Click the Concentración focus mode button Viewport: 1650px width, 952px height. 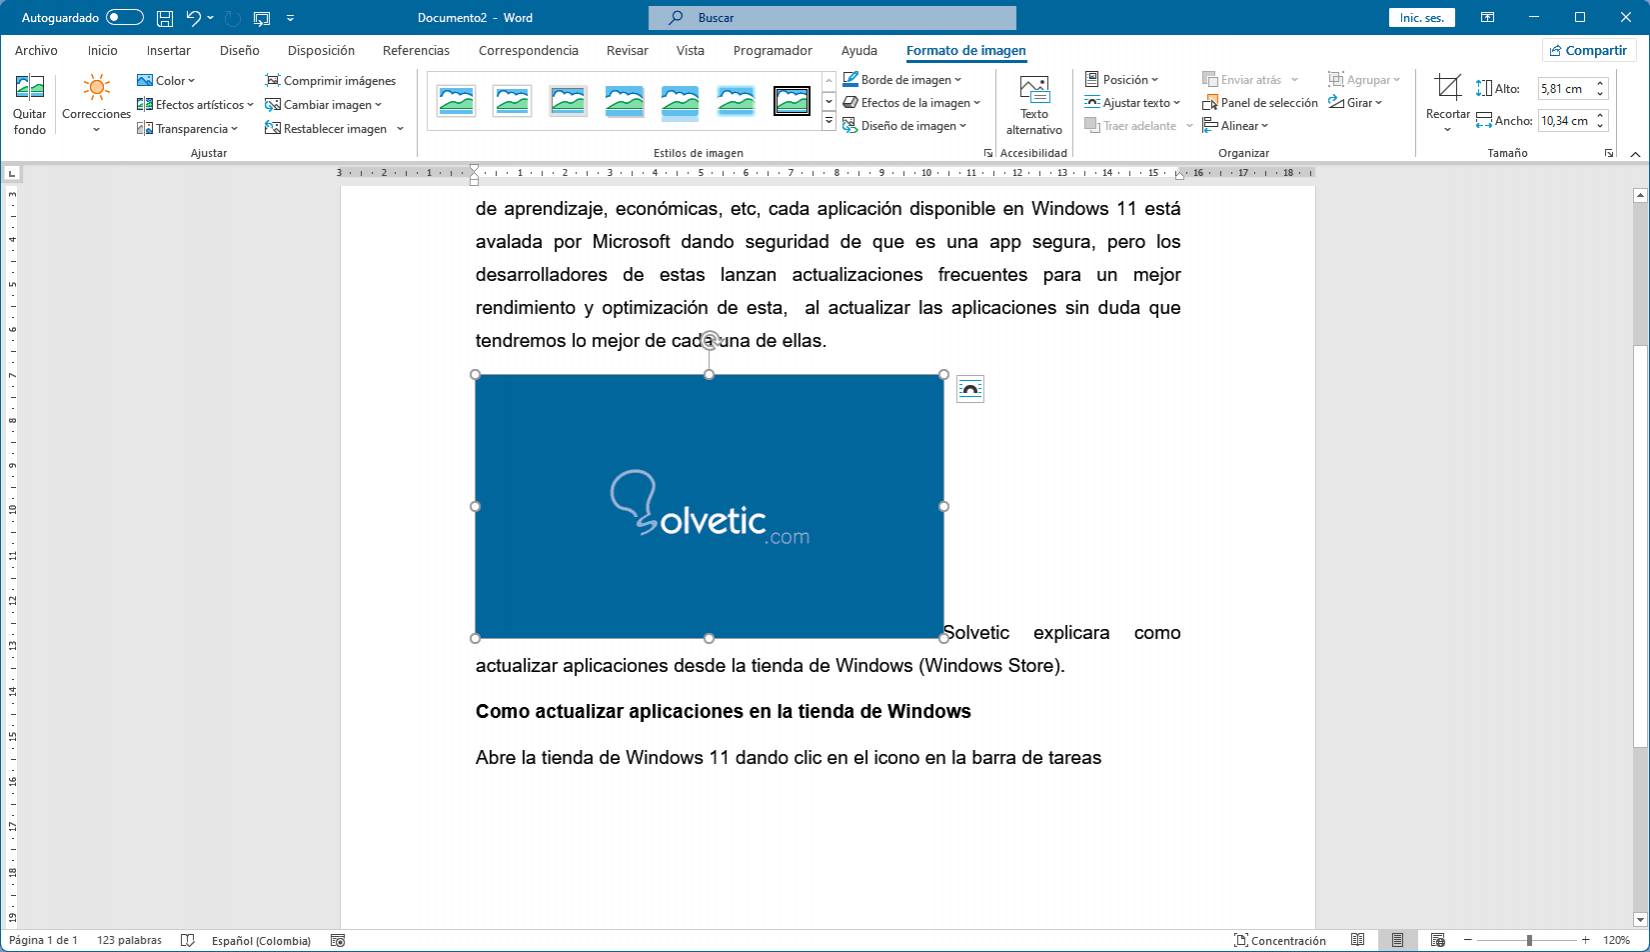[x=1280, y=940]
